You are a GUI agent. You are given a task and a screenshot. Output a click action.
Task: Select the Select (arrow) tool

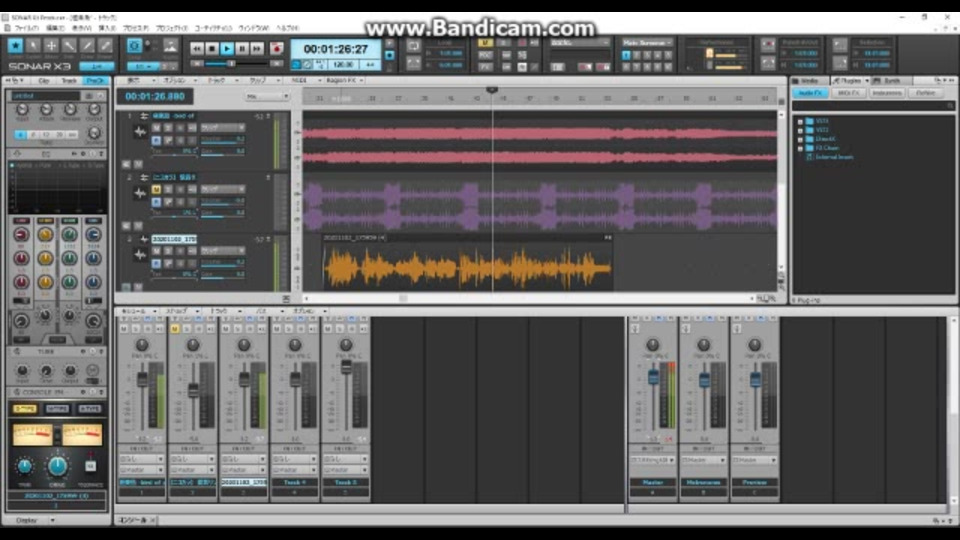coord(33,45)
